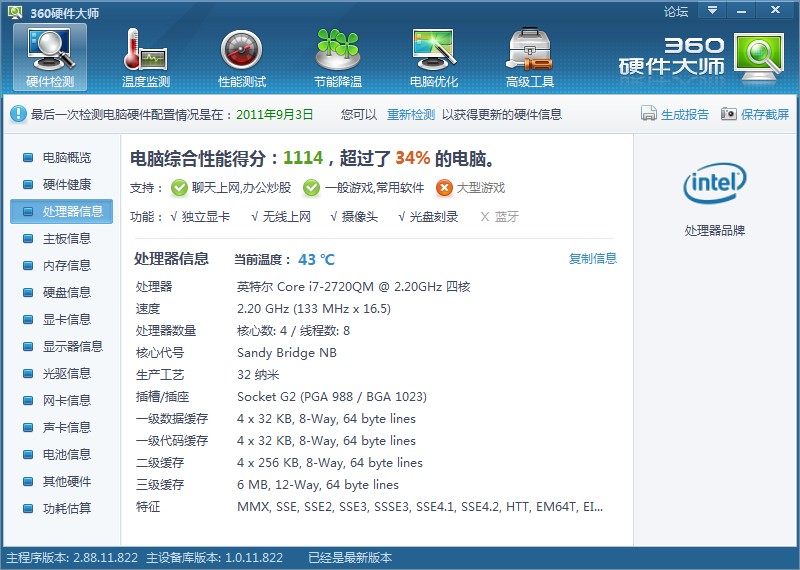Select 处理器信息 in the sidebar

[61, 211]
